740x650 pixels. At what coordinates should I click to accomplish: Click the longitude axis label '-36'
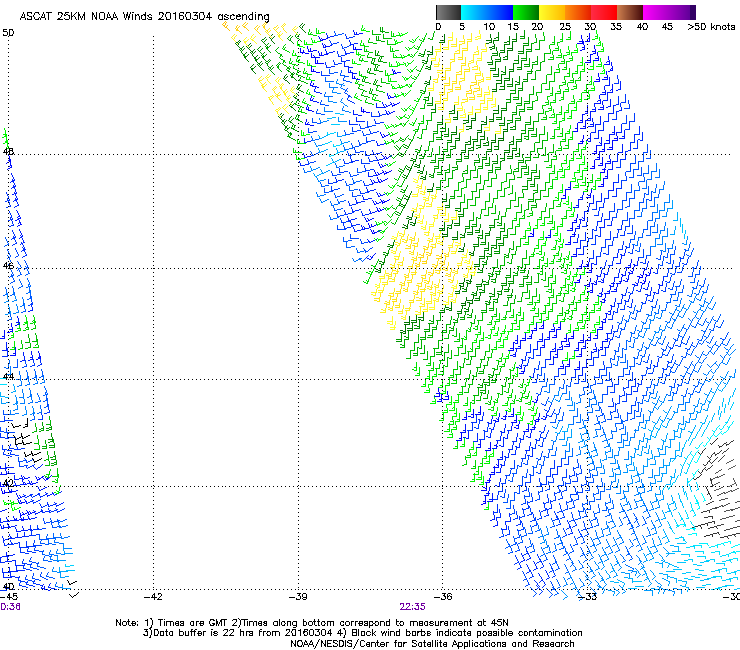click(x=443, y=597)
